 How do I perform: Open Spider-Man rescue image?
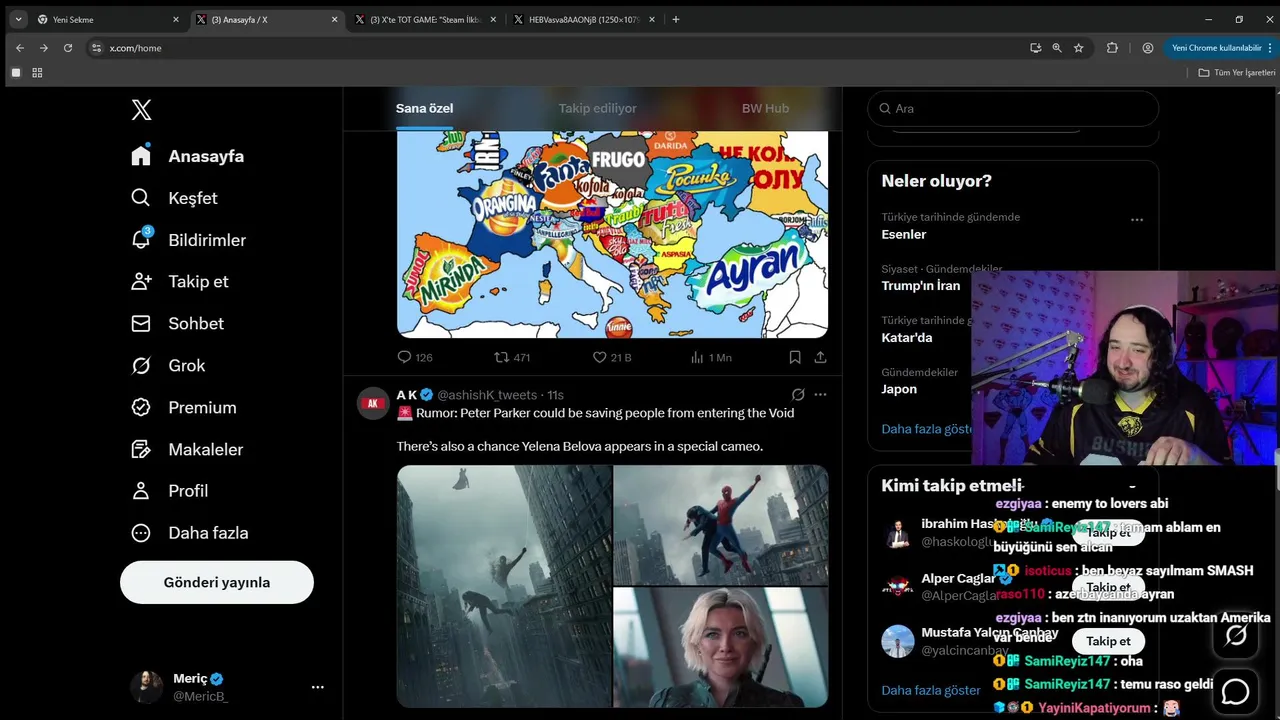pos(721,525)
